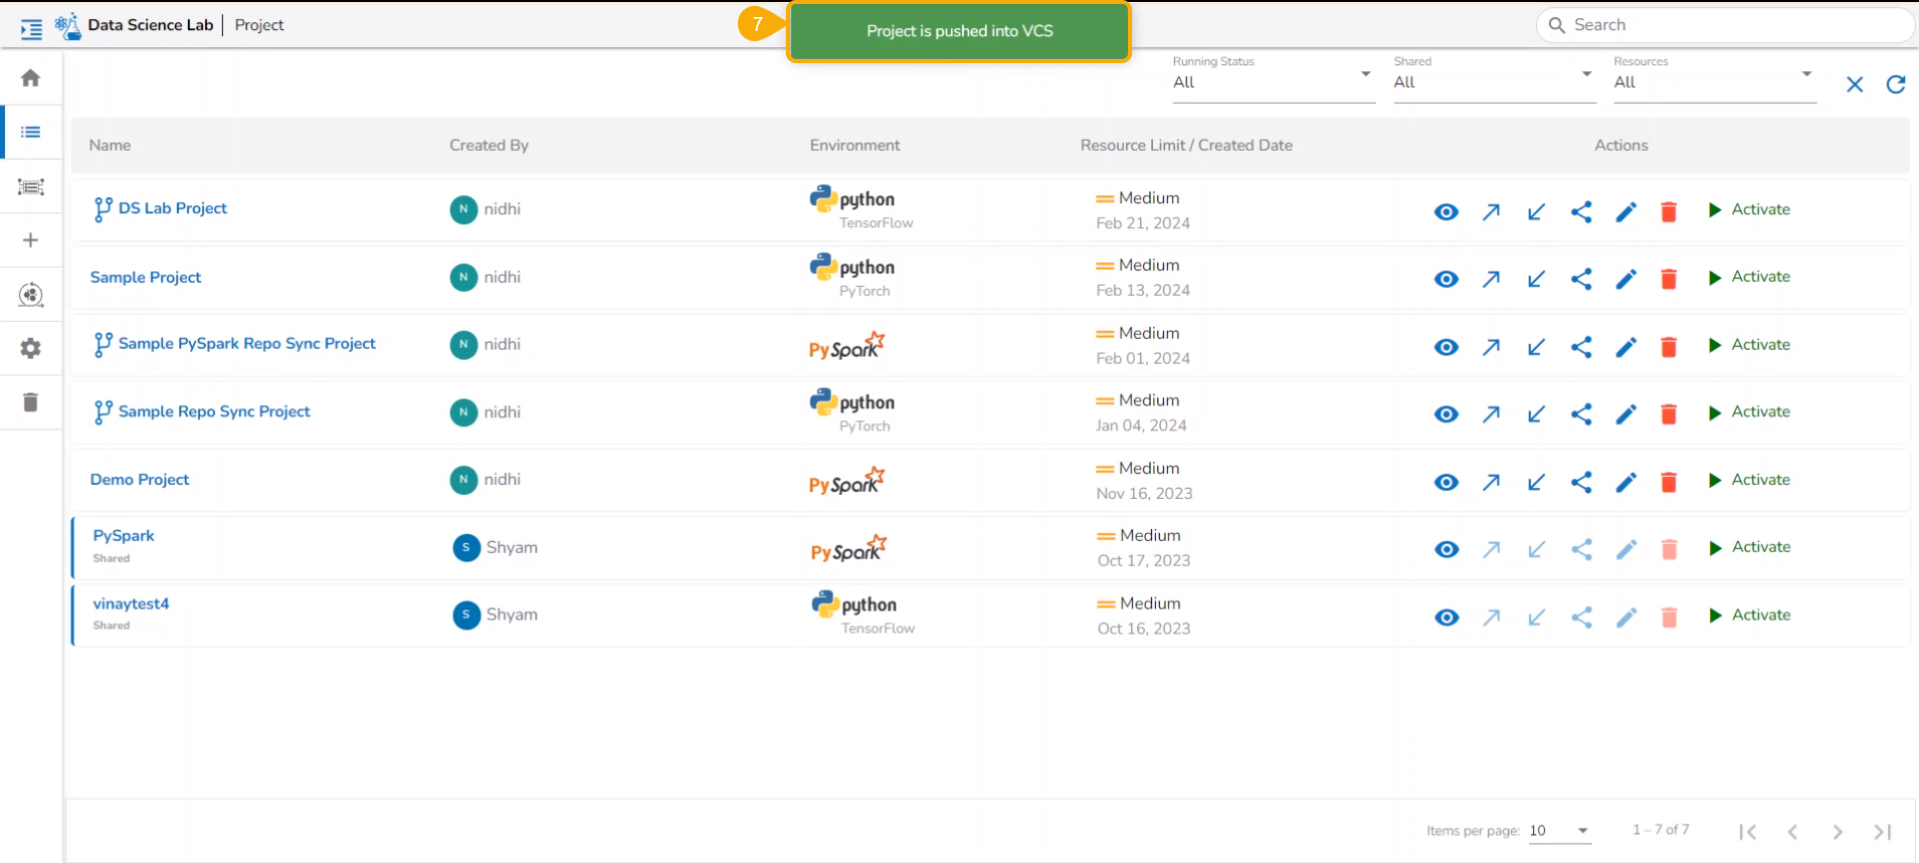View the DS Lab Project with eye icon
The height and width of the screenshot is (863, 1919).
[x=1446, y=212]
